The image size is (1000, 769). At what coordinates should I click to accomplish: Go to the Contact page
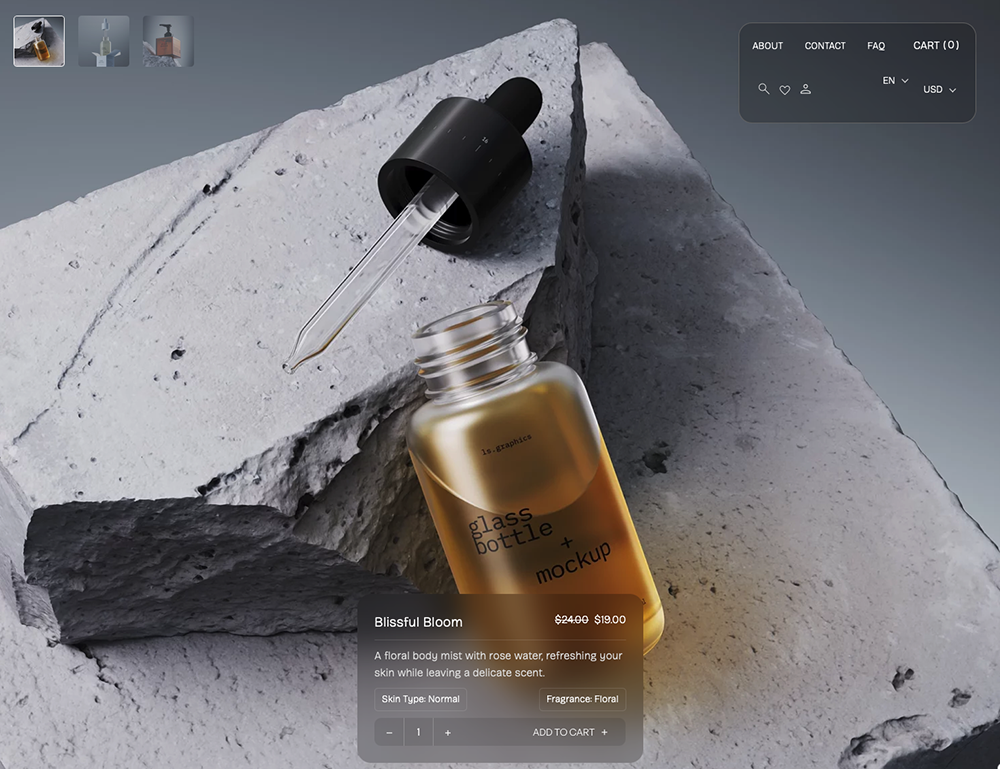[825, 46]
